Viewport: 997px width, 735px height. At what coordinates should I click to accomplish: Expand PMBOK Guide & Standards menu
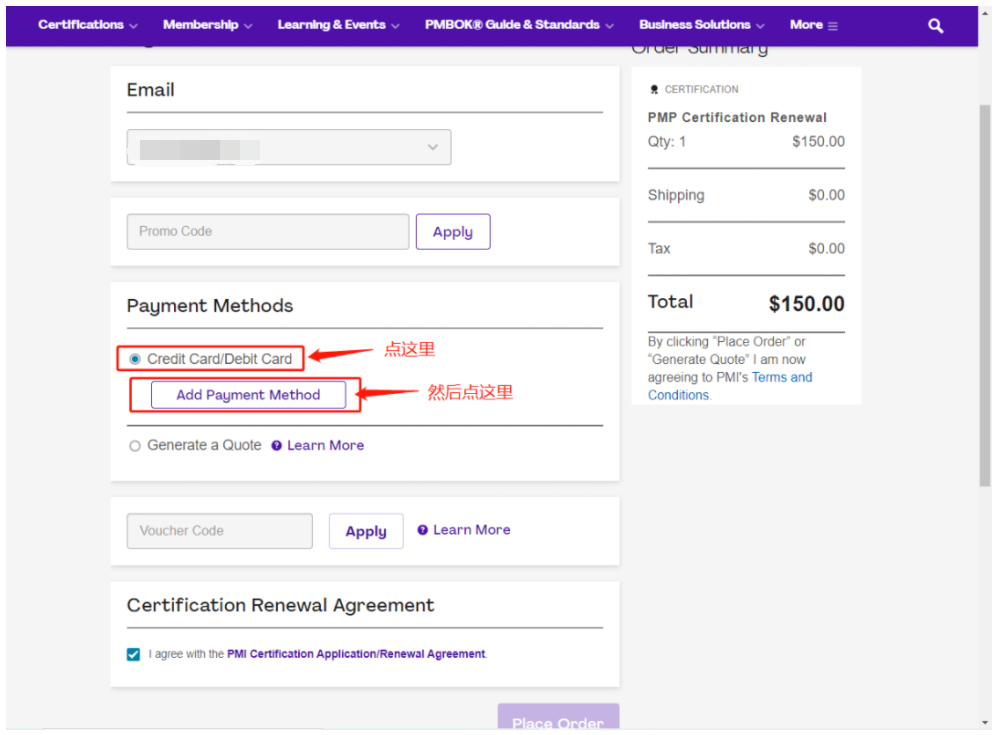coord(519,25)
